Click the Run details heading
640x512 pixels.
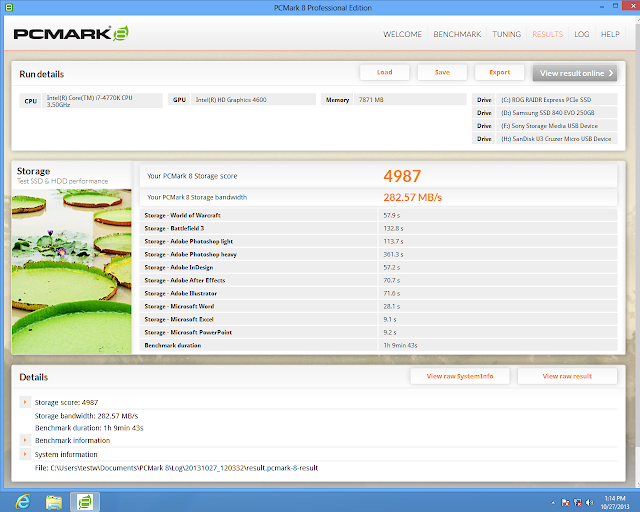(42, 74)
